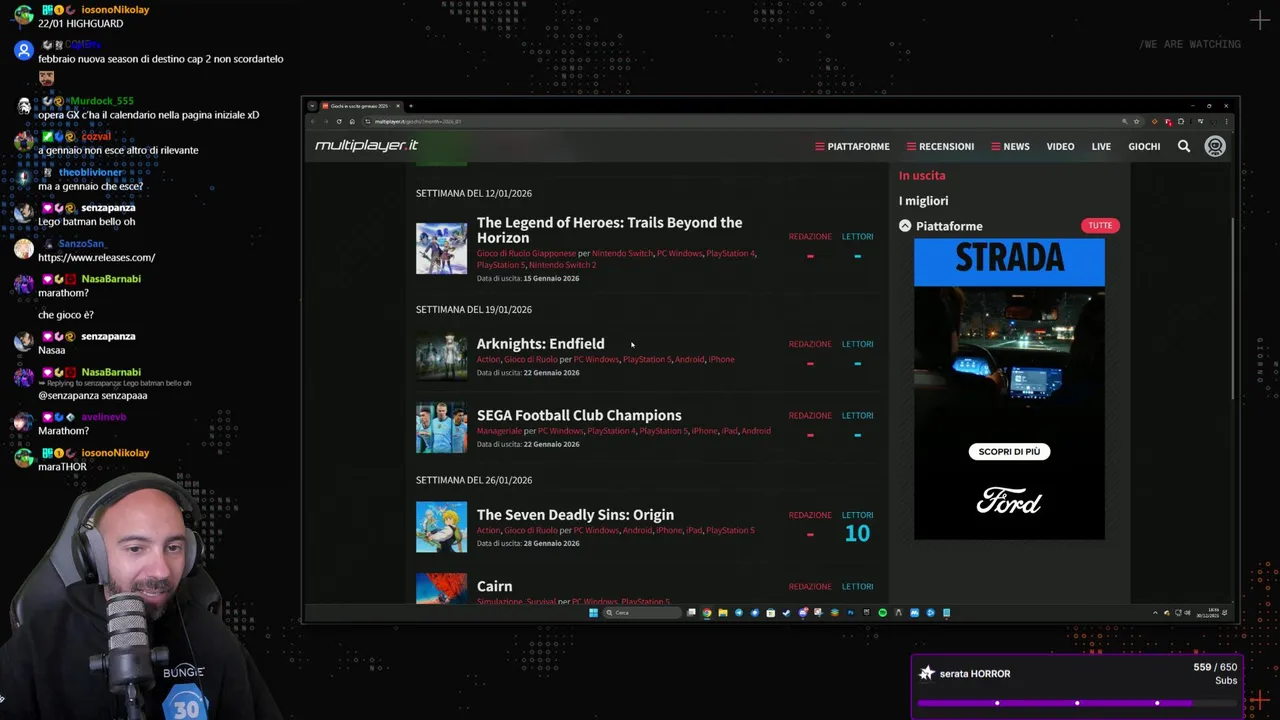This screenshot has width=1280, height=720.
Task: Click the multiplayer.it logo
Action: tap(366, 146)
